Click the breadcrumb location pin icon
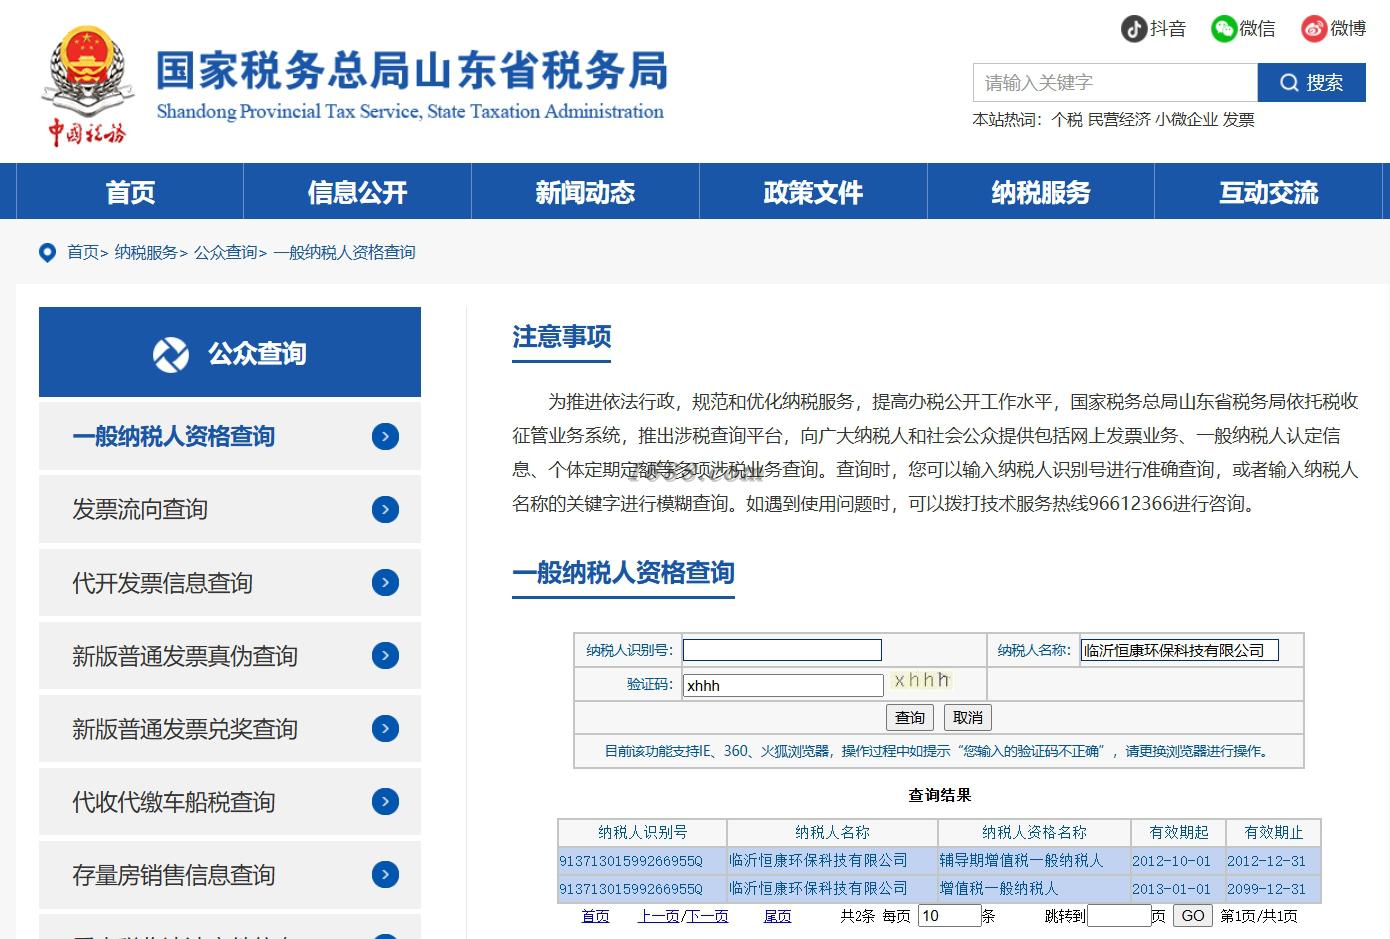The width and height of the screenshot is (1390, 939). [47, 253]
